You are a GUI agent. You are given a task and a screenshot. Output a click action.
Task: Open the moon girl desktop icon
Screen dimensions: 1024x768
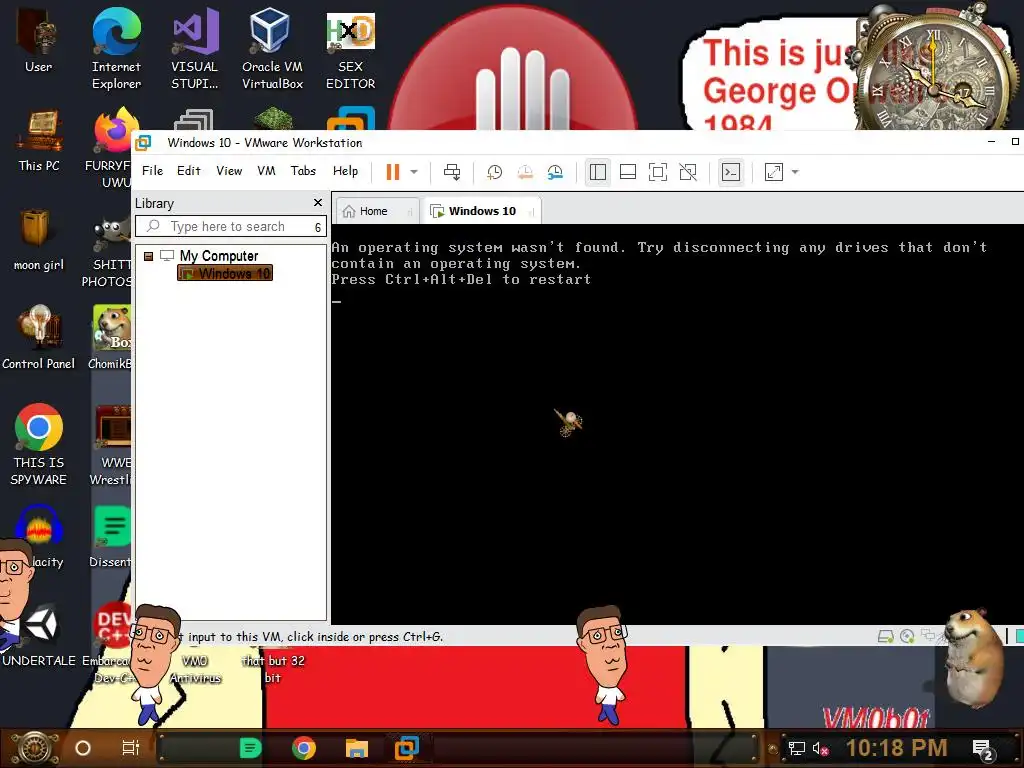click(x=39, y=238)
